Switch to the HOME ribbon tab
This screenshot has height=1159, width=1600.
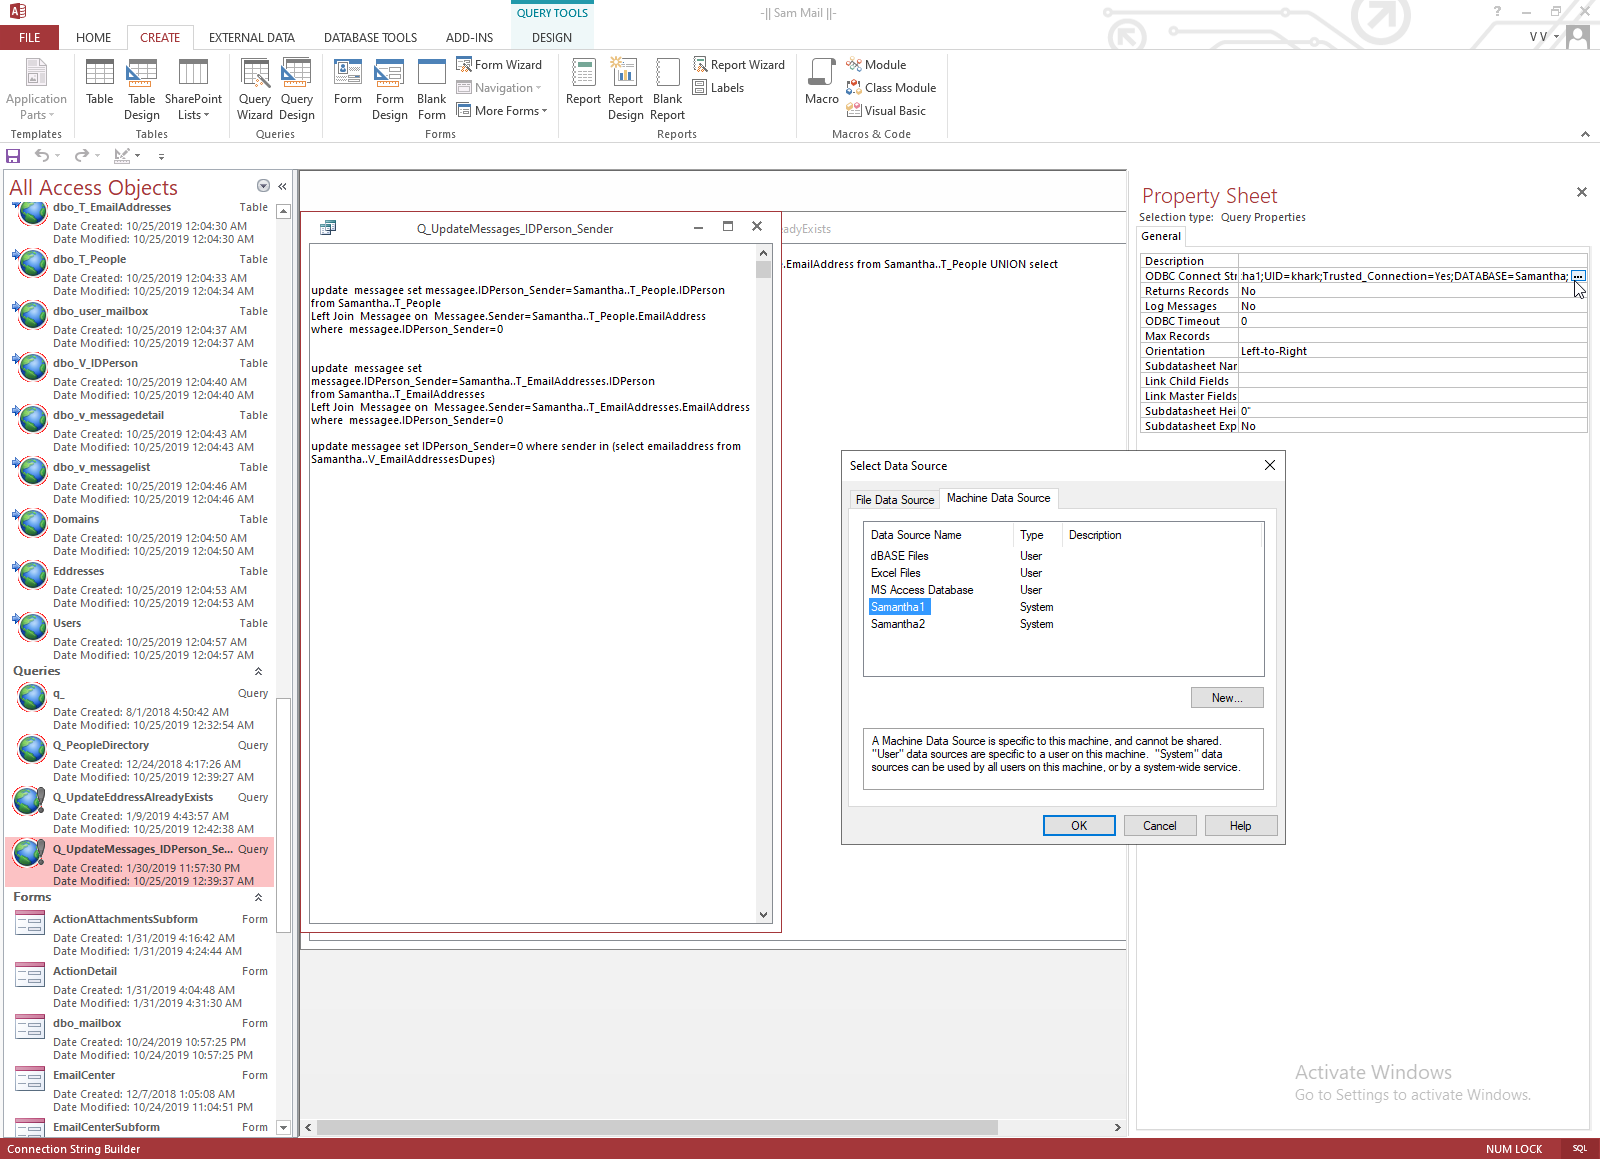[94, 38]
